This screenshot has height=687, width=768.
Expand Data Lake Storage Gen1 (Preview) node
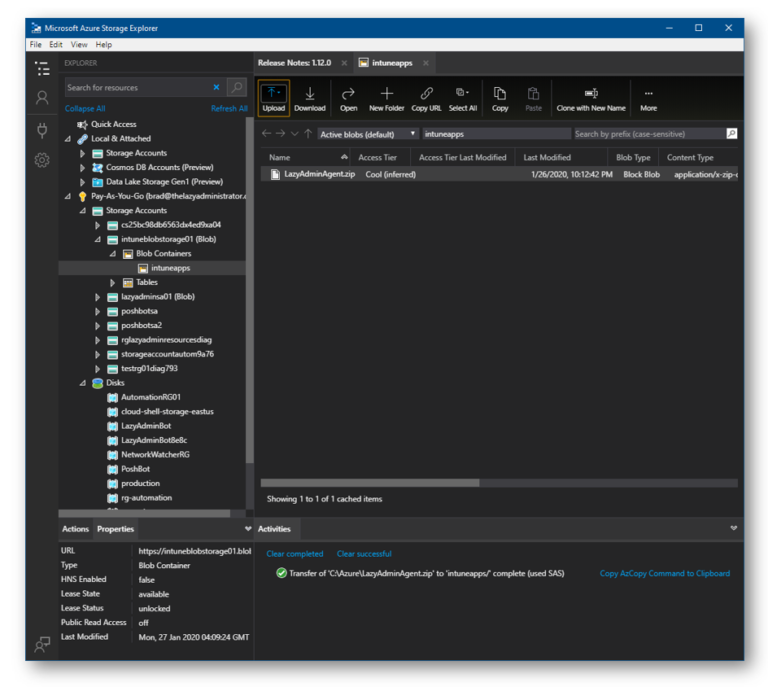82,182
